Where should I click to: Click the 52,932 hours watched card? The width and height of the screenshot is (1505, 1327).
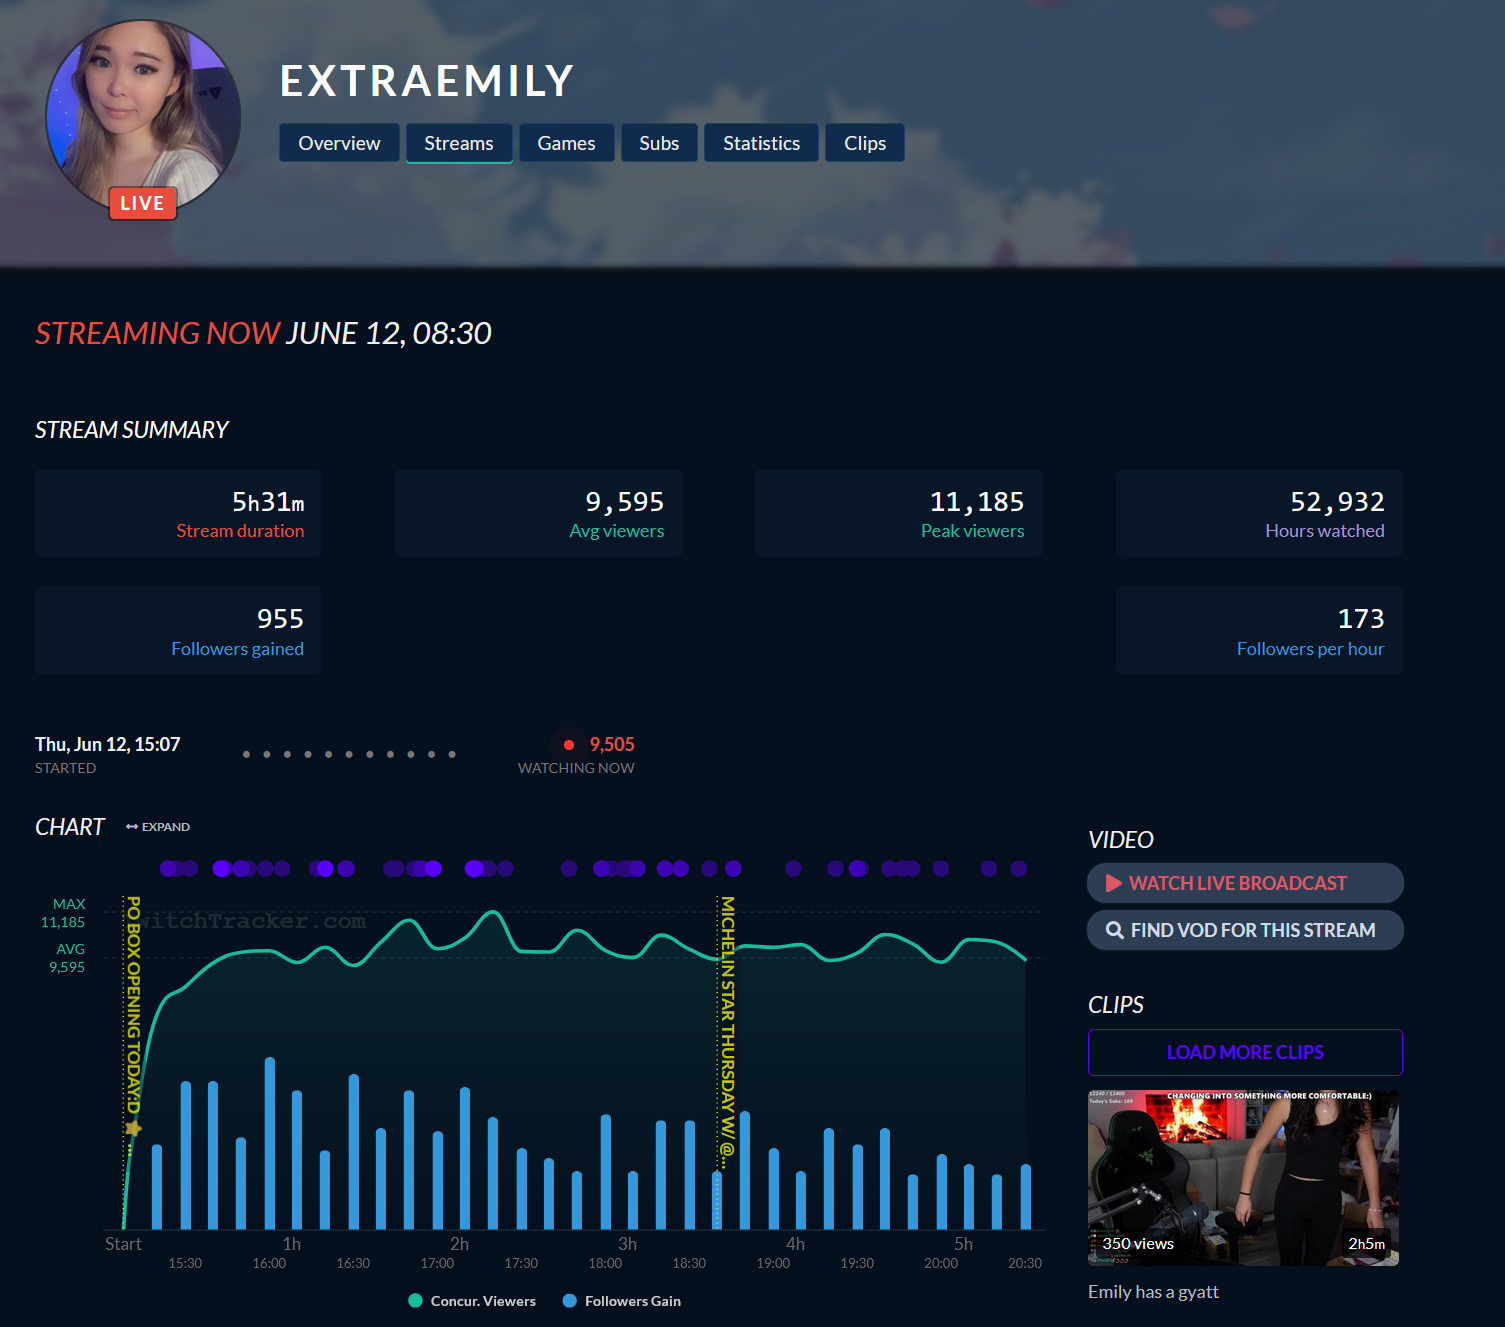tap(1259, 513)
